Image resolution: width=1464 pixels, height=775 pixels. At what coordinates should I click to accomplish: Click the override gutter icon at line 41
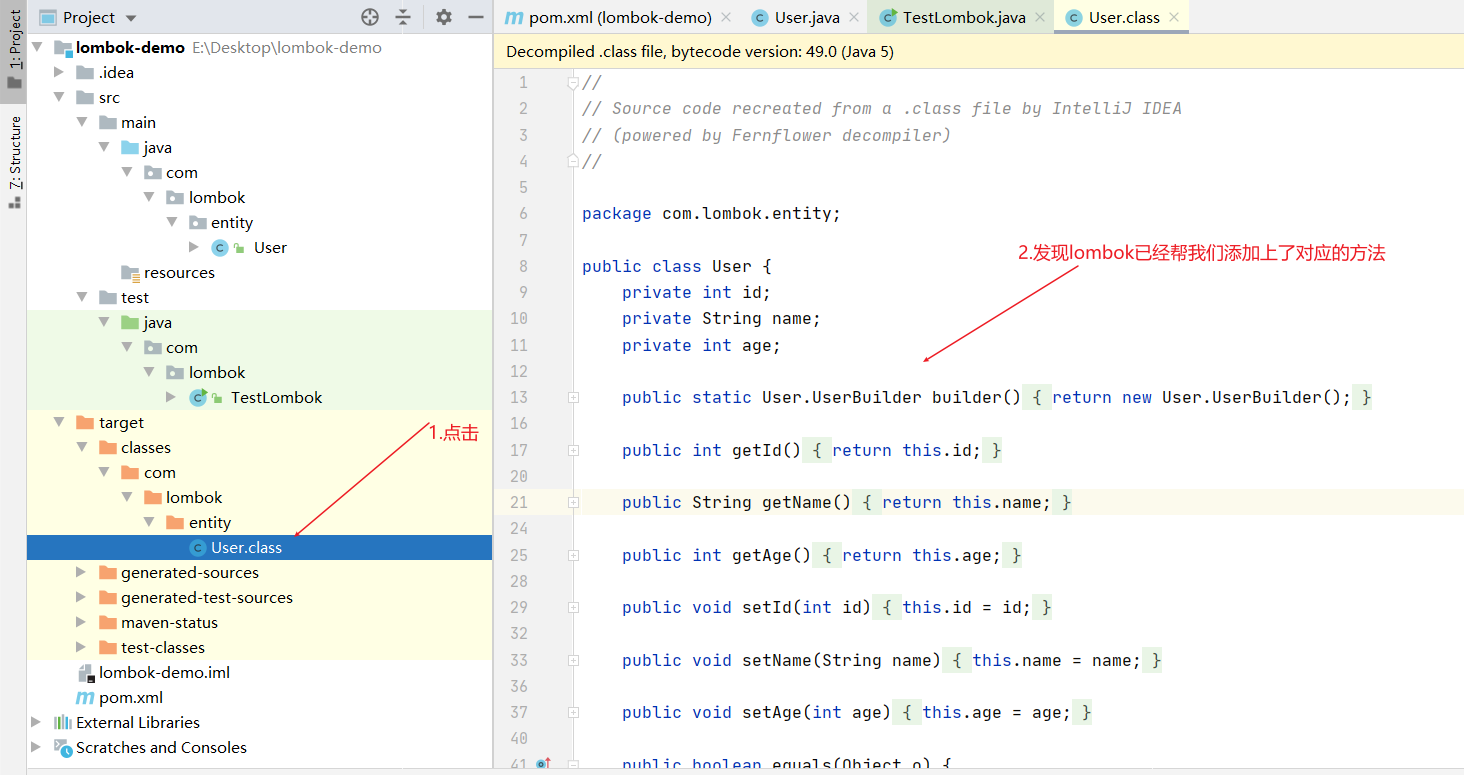point(543,764)
